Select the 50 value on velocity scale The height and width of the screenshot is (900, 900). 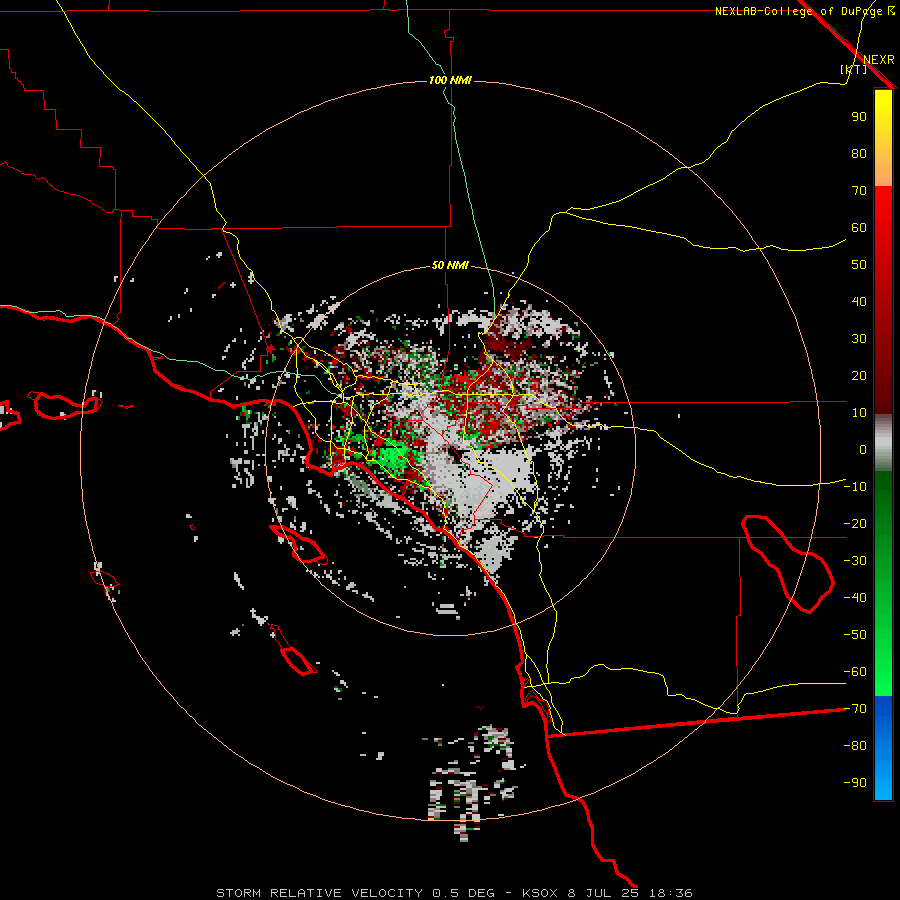pos(859,265)
